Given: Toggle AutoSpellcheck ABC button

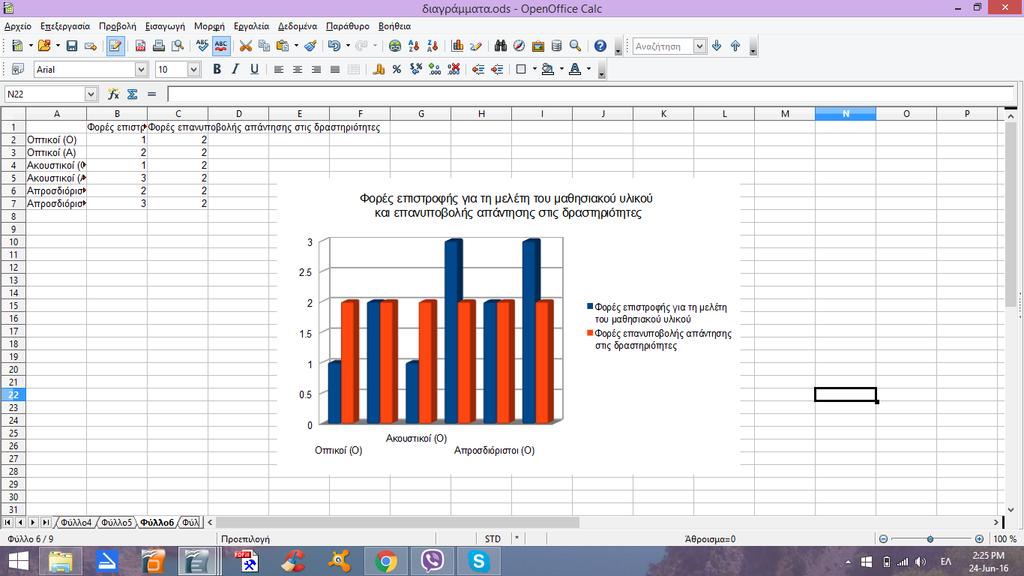Looking at the screenshot, I should click(221, 46).
